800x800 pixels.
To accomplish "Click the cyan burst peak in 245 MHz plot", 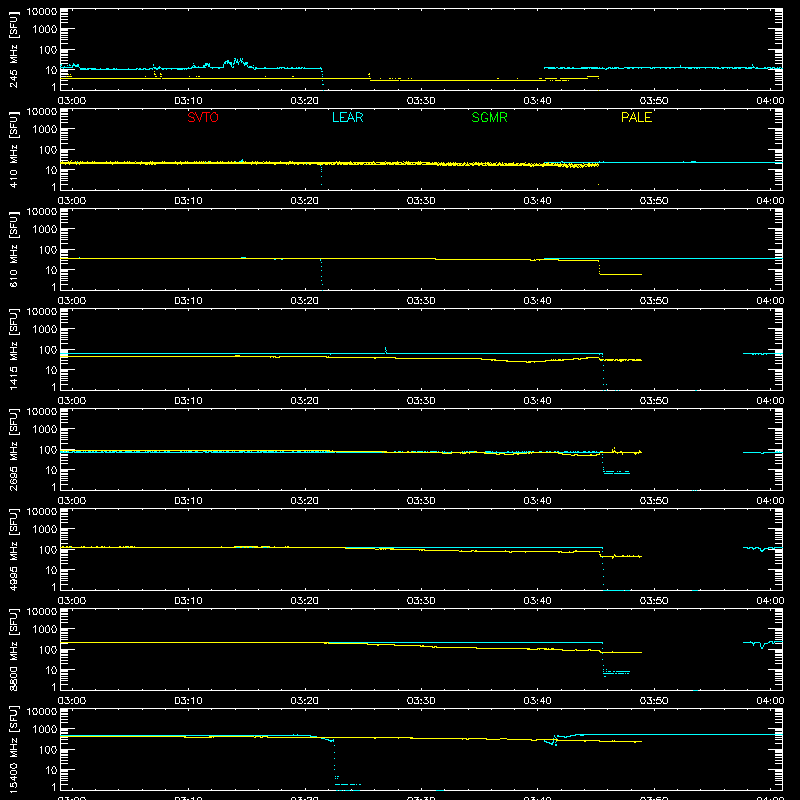I will click(x=236, y=62).
